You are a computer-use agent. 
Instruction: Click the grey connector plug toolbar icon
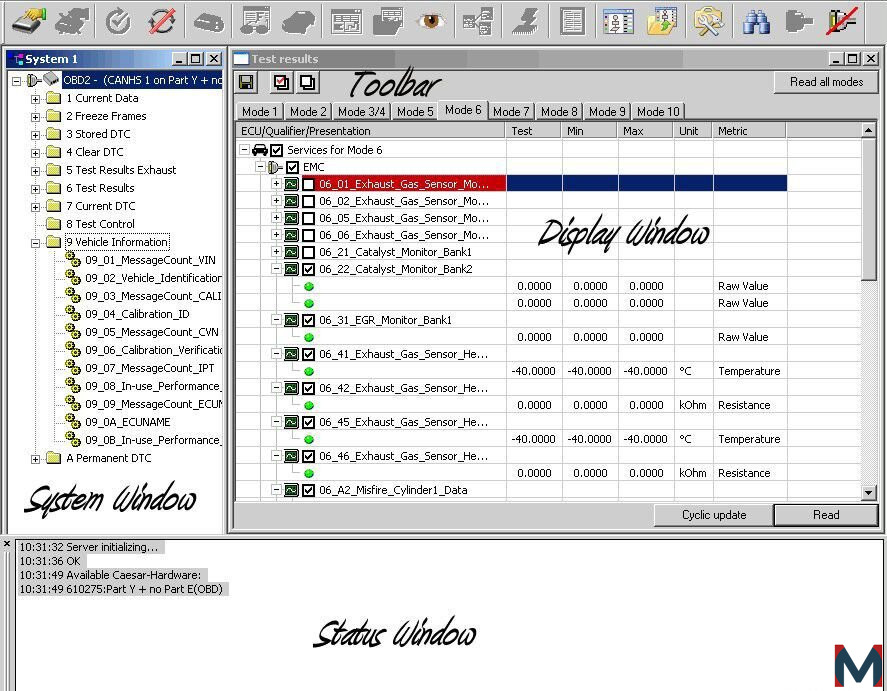(799, 21)
